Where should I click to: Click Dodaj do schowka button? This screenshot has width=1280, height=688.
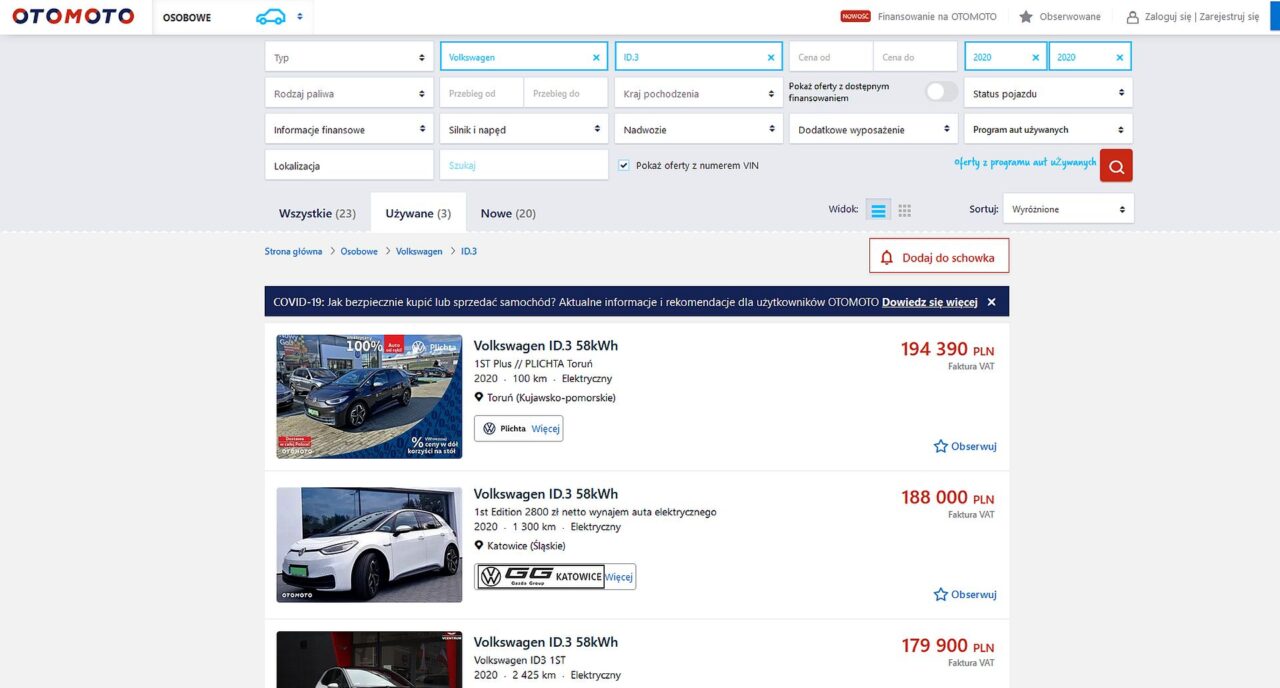[939, 257]
